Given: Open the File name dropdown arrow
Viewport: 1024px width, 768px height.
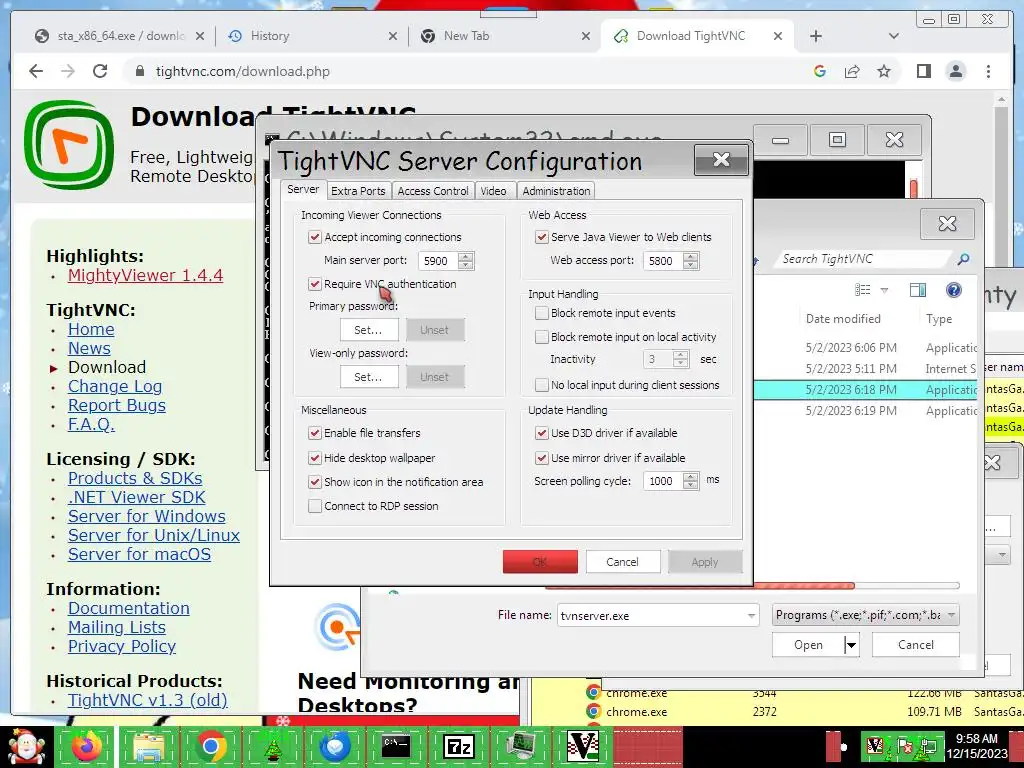Looking at the screenshot, I should click(x=751, y=615).
